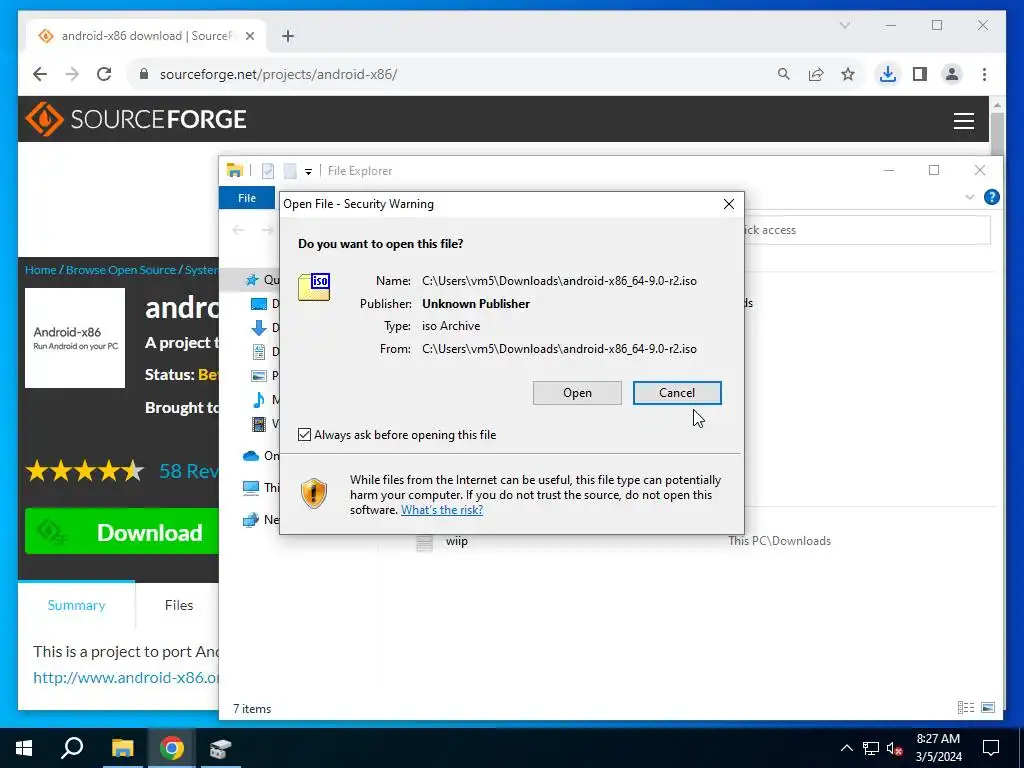The height and width of the screenshot is (768, 1024).
Task: Close the android-x86 download tab
Action: pyautogui.click(x=250, y=37)
